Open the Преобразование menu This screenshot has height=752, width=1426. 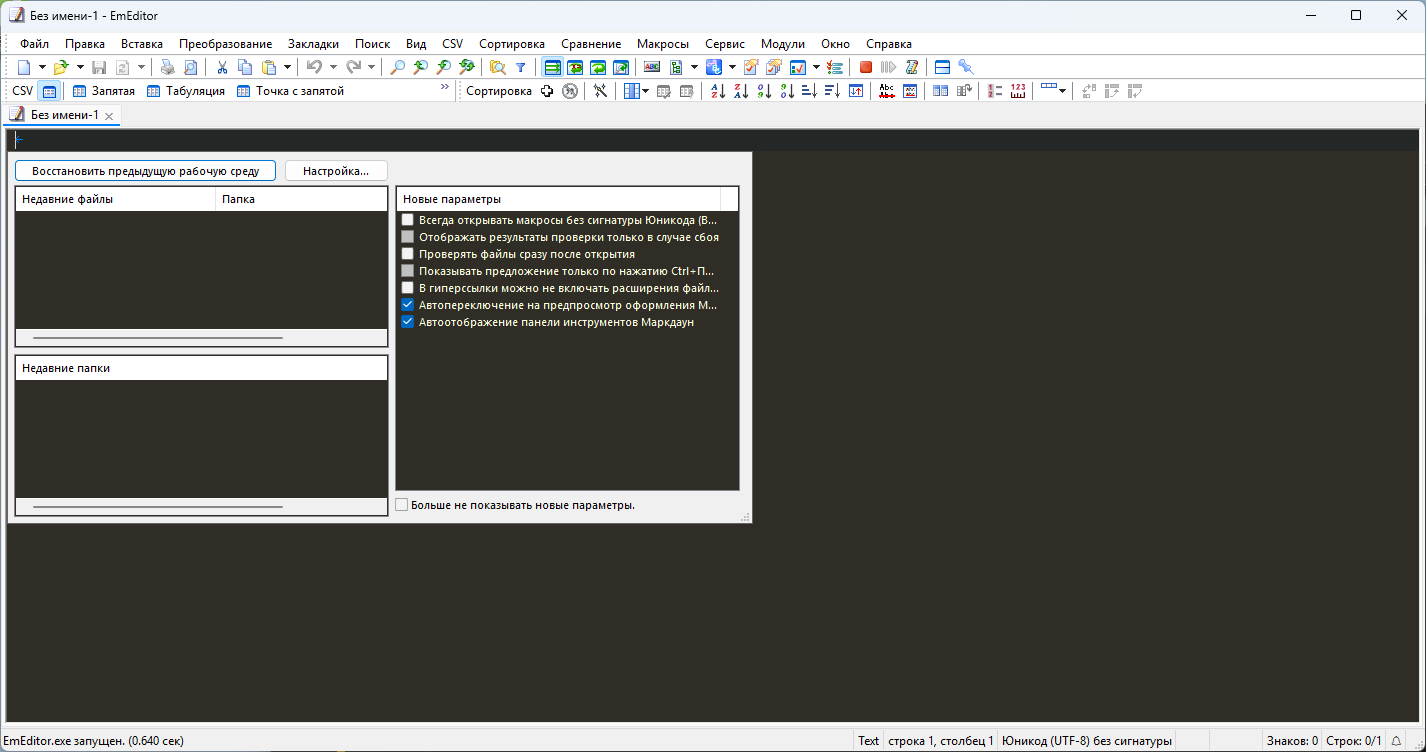[x=225, y=44]
